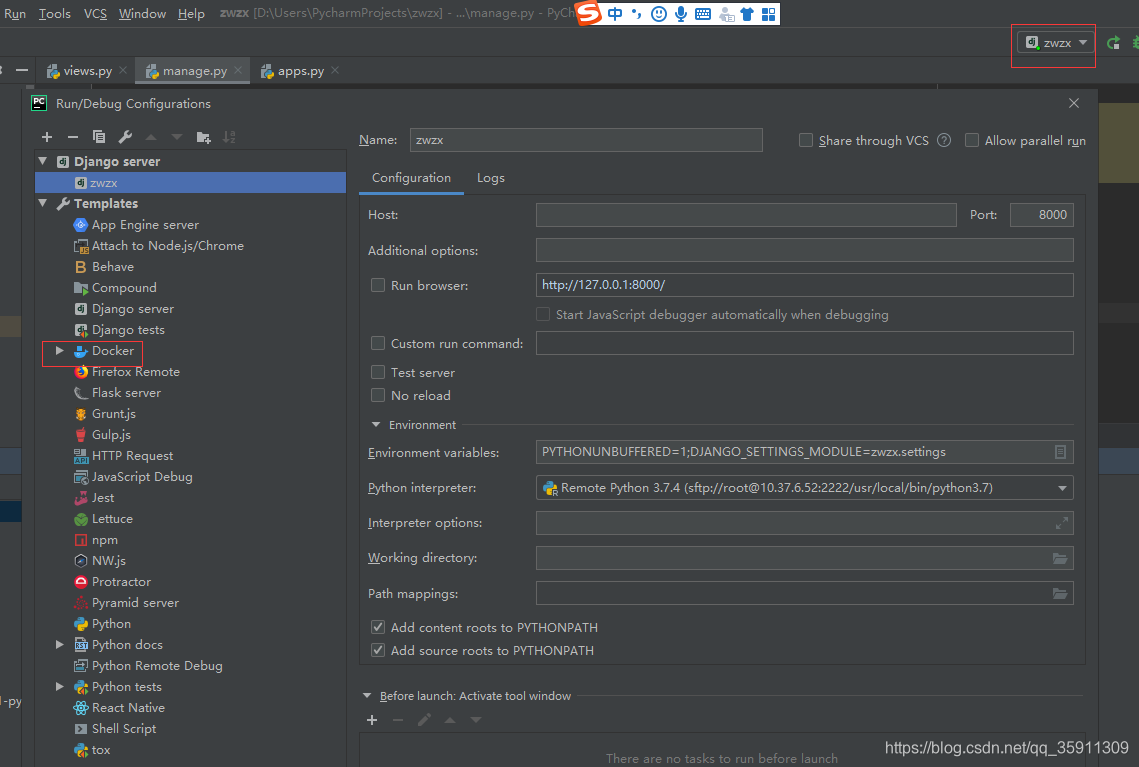Expand Python tests template node

coord(60,687)
